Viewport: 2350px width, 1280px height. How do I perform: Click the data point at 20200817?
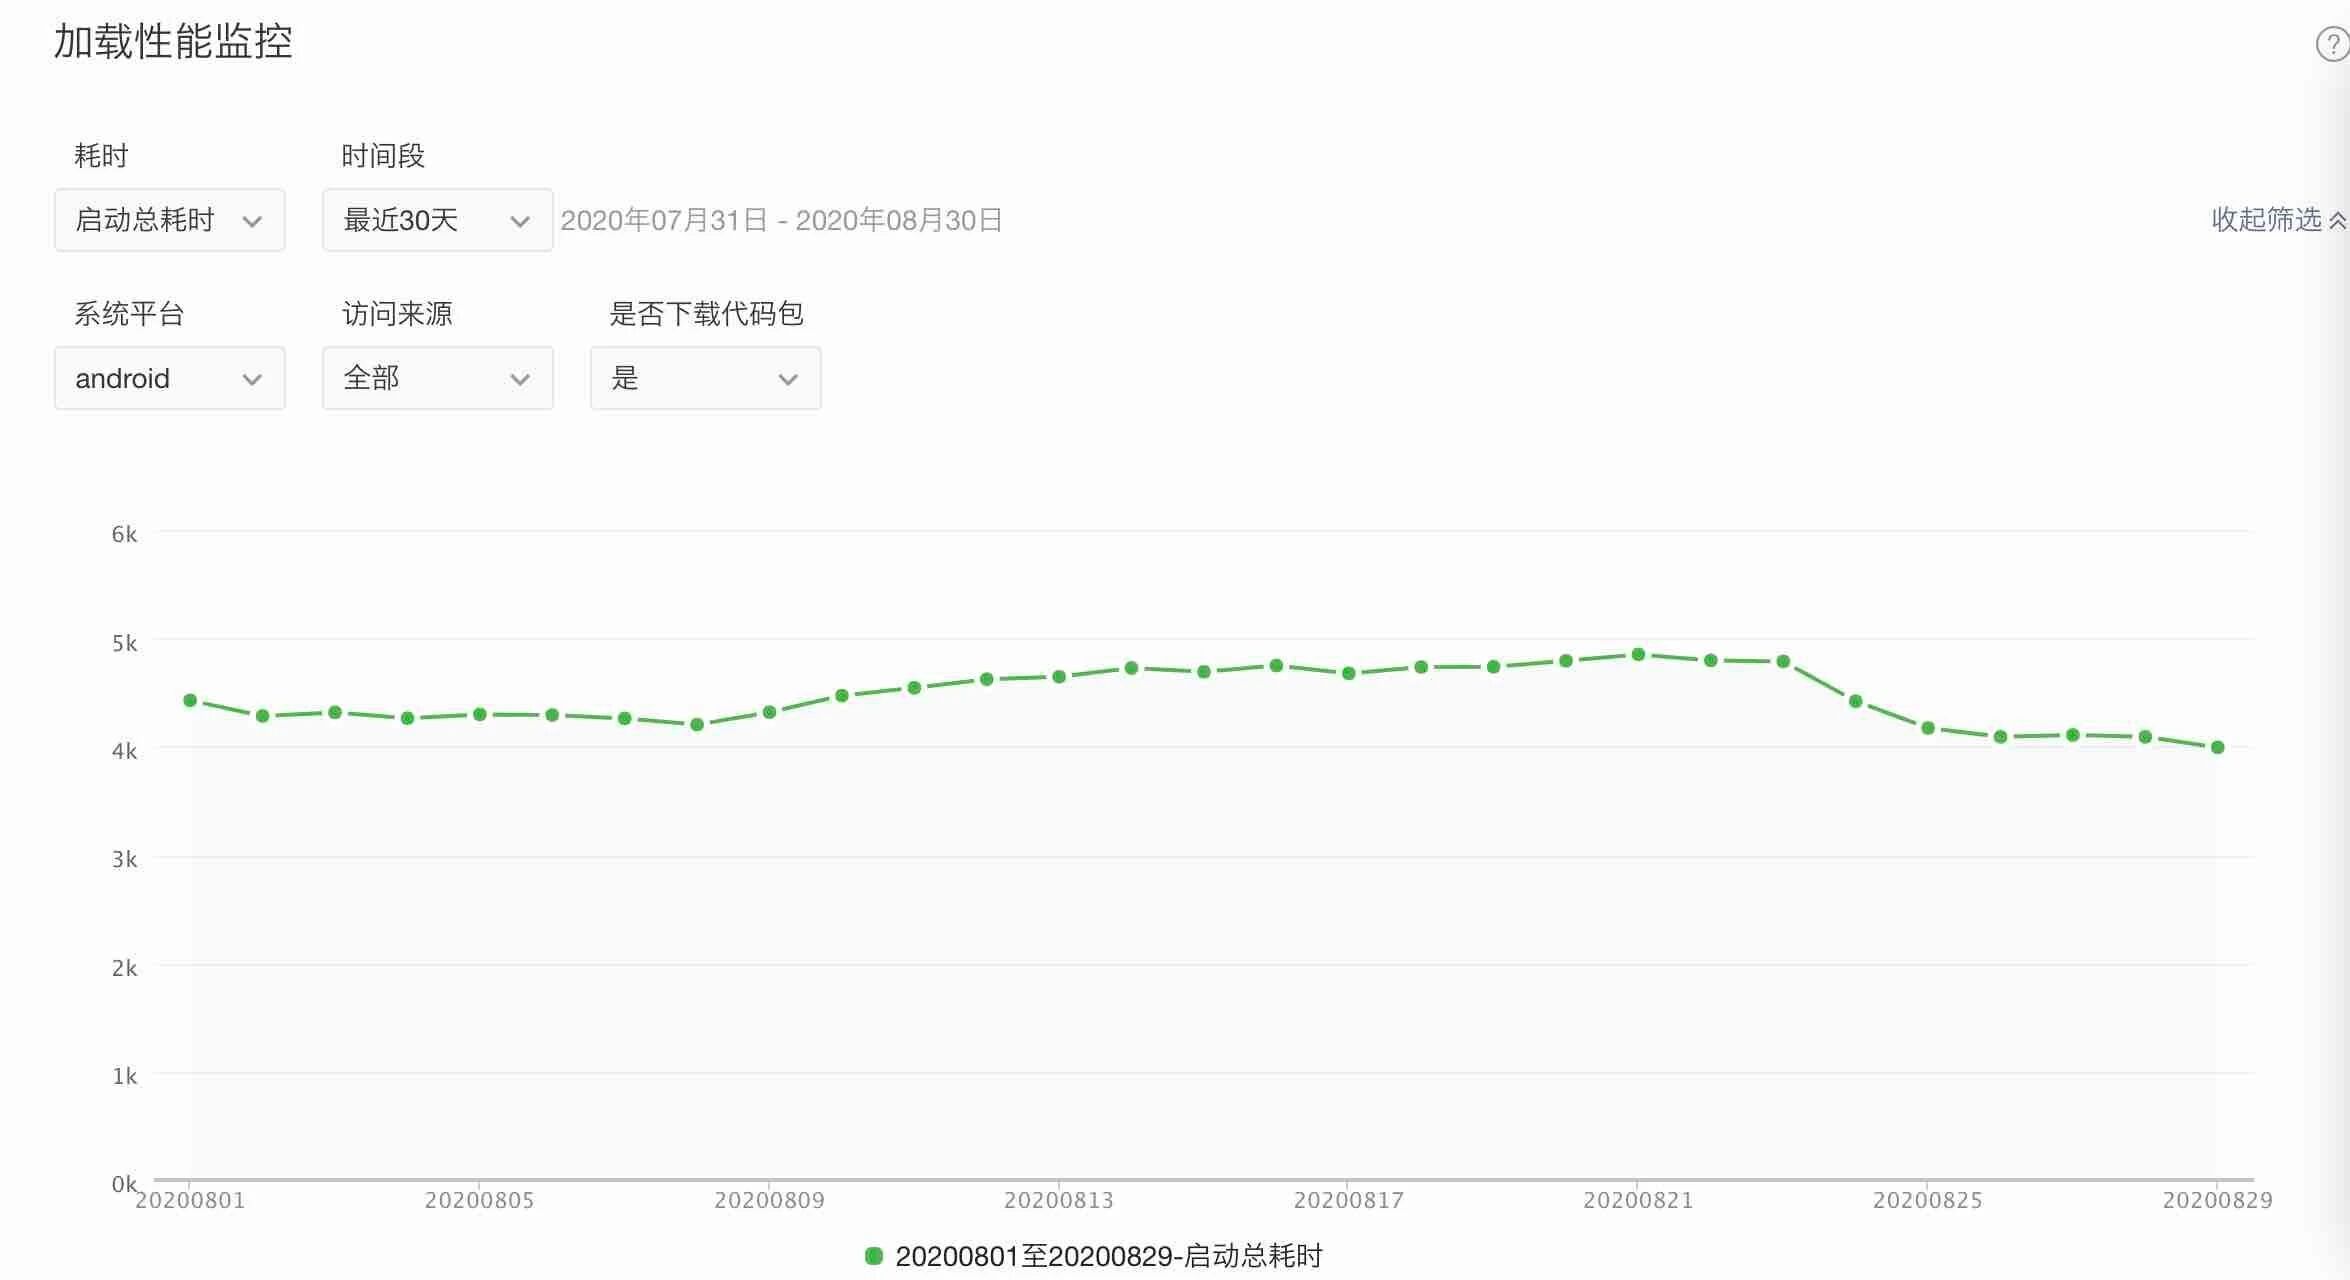(1348, 673)
